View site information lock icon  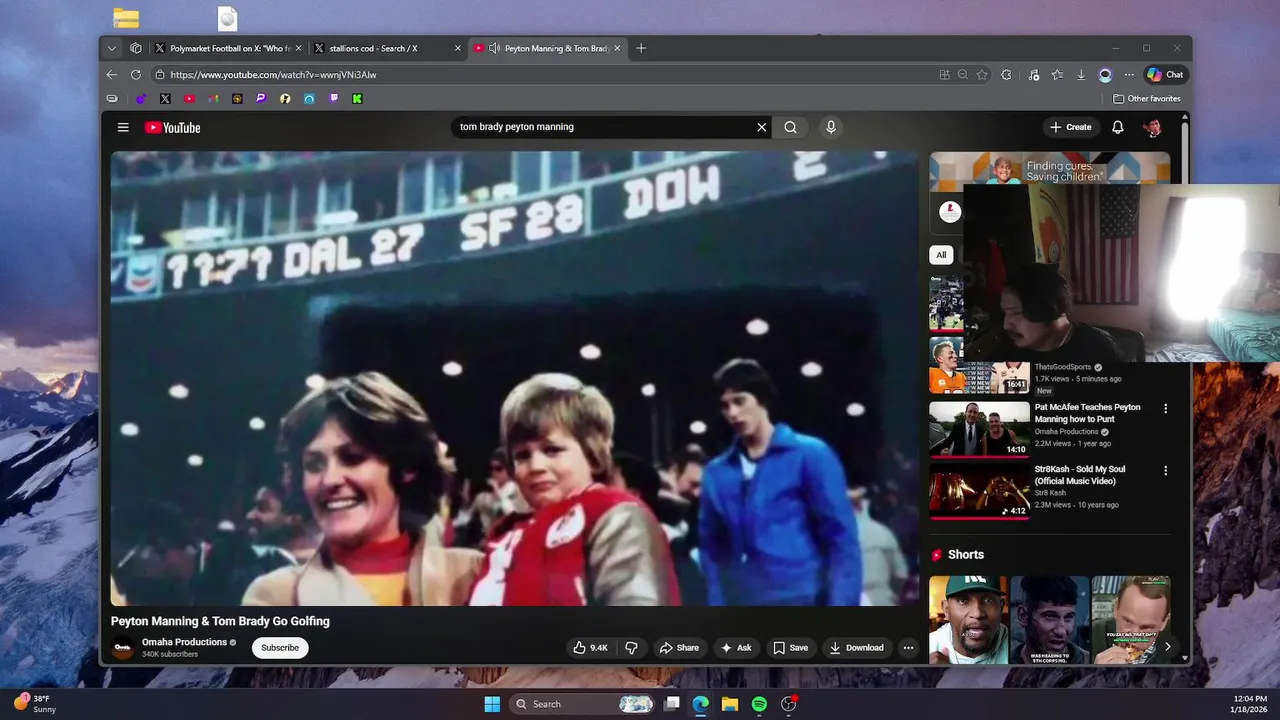coord(160,75)
